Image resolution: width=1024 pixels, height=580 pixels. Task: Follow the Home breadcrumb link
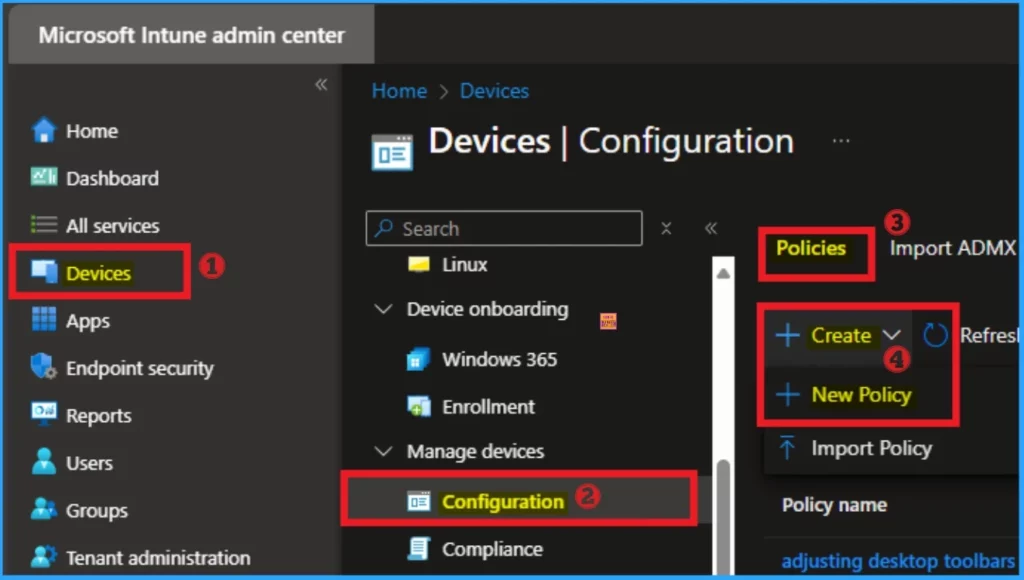pos(399,91)
